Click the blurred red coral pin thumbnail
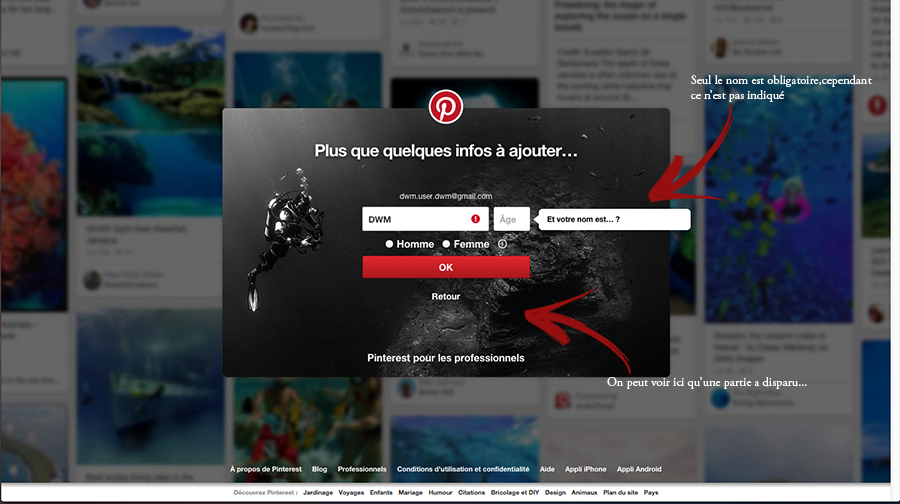The height and width of the screenshot is (504, 900). (x=34, y=195)
